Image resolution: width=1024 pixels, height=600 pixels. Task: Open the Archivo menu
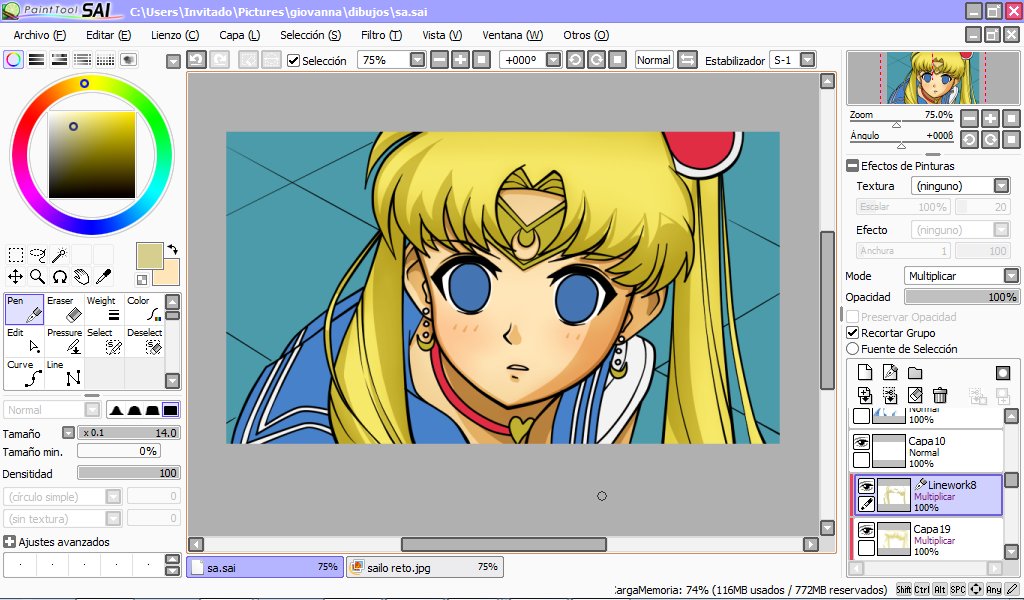(39, 35)
